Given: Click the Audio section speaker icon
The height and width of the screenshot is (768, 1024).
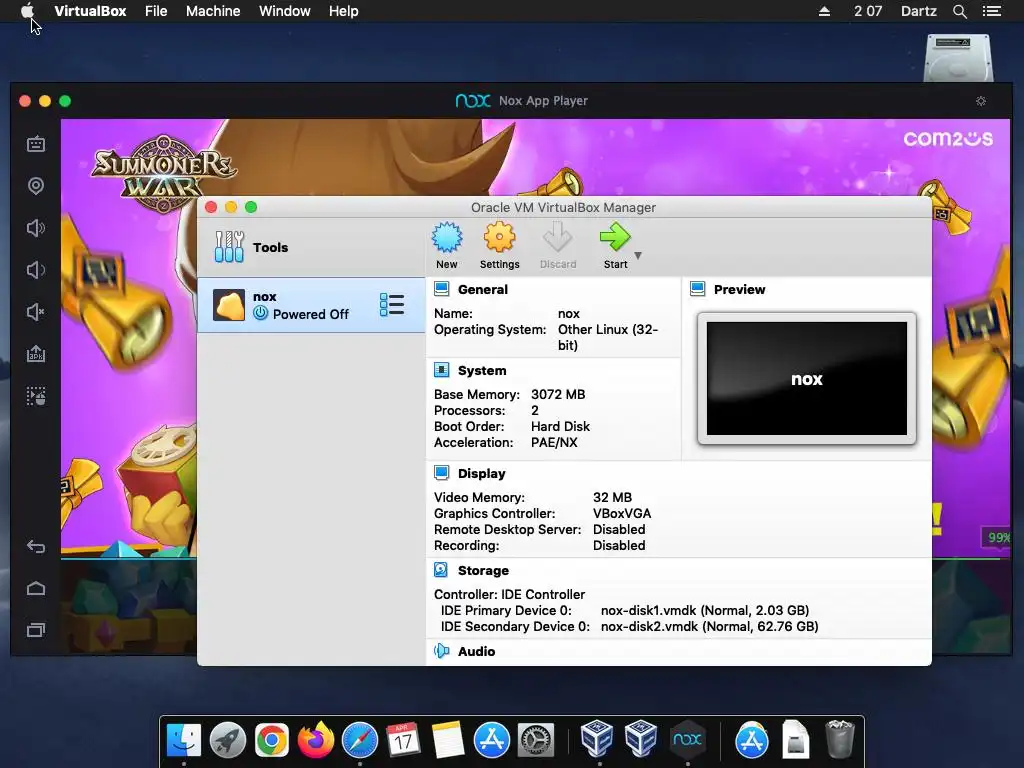Looking at the screenshot, I should point(441,651).
